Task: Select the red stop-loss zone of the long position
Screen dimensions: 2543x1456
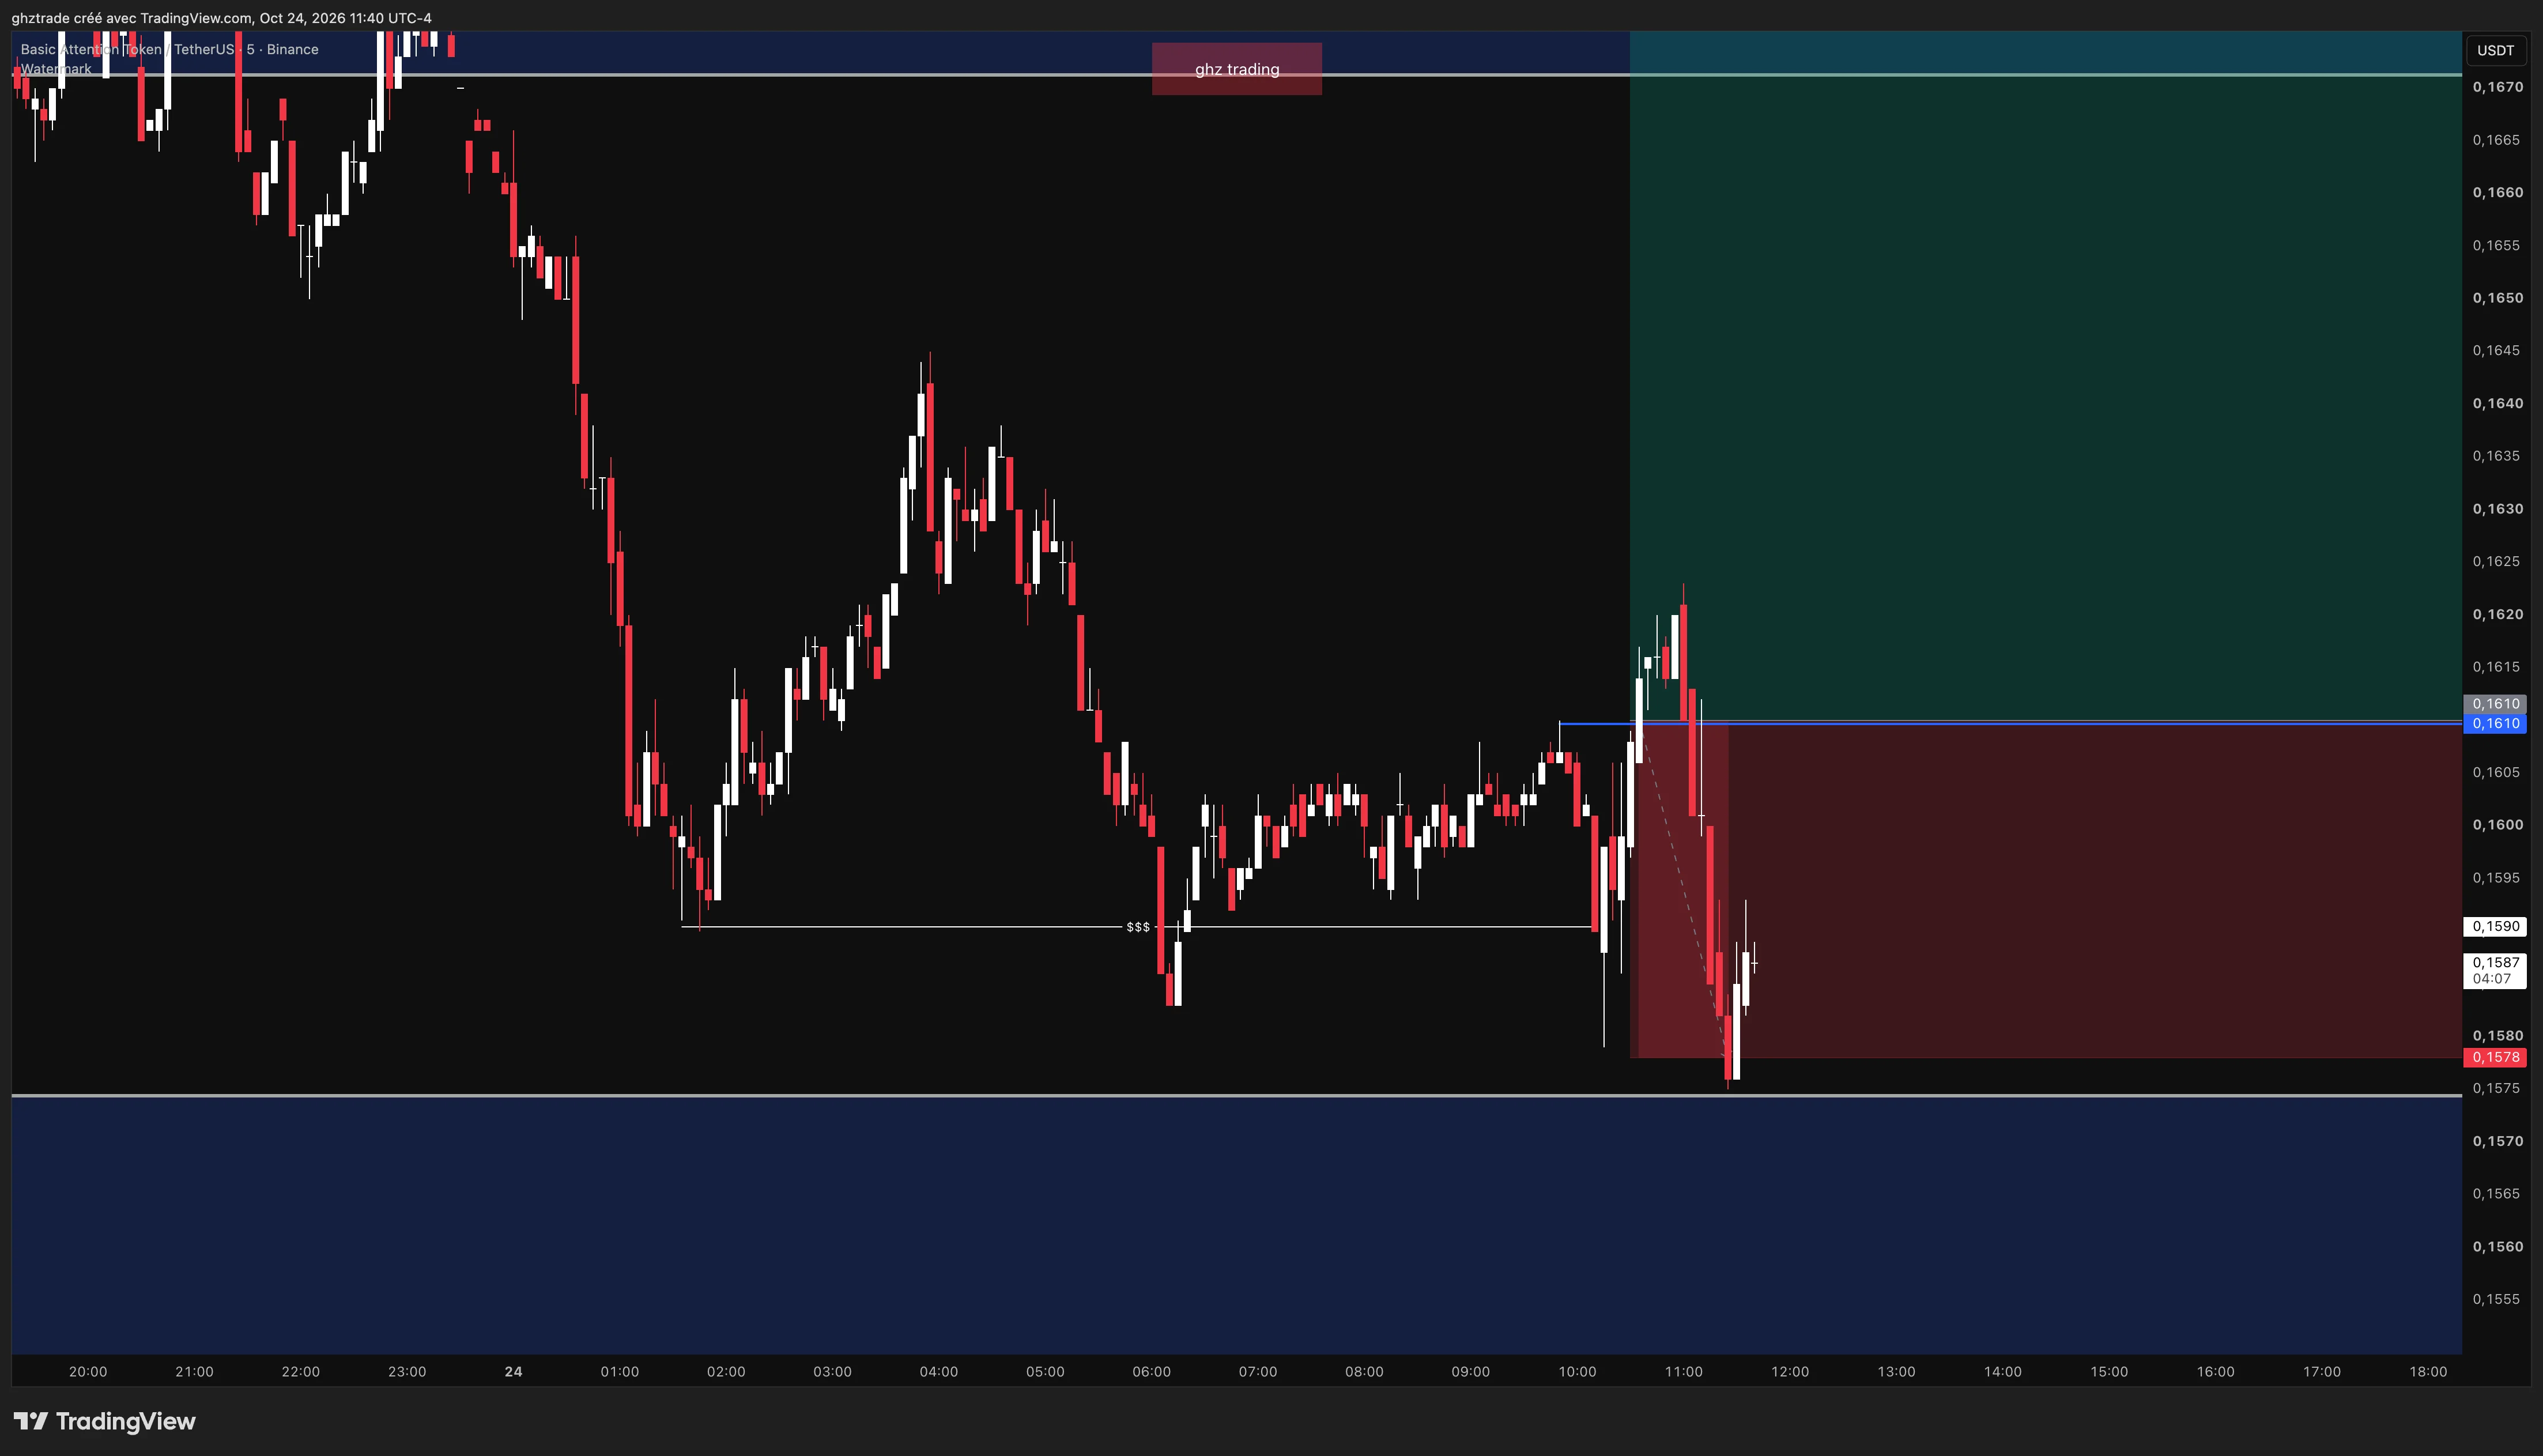Action: (2045, 890)
